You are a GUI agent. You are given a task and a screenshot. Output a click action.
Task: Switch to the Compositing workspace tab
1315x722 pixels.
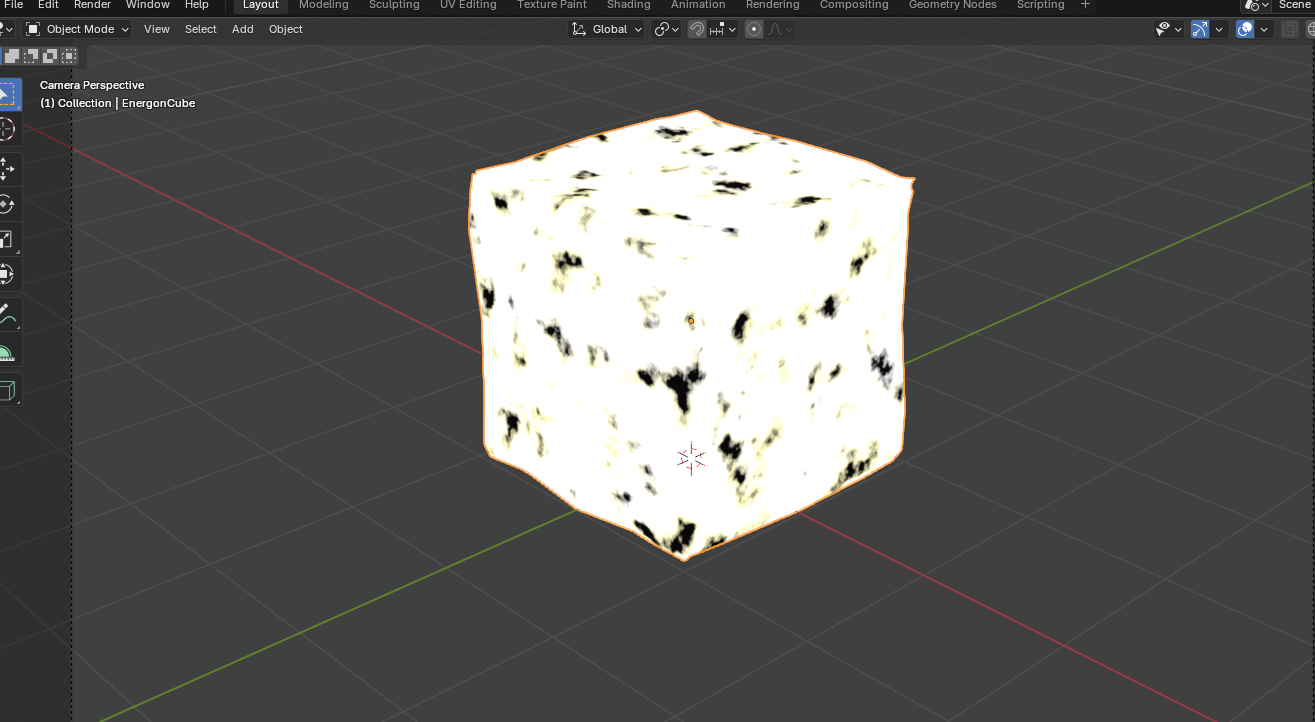[x=854, y=5]
